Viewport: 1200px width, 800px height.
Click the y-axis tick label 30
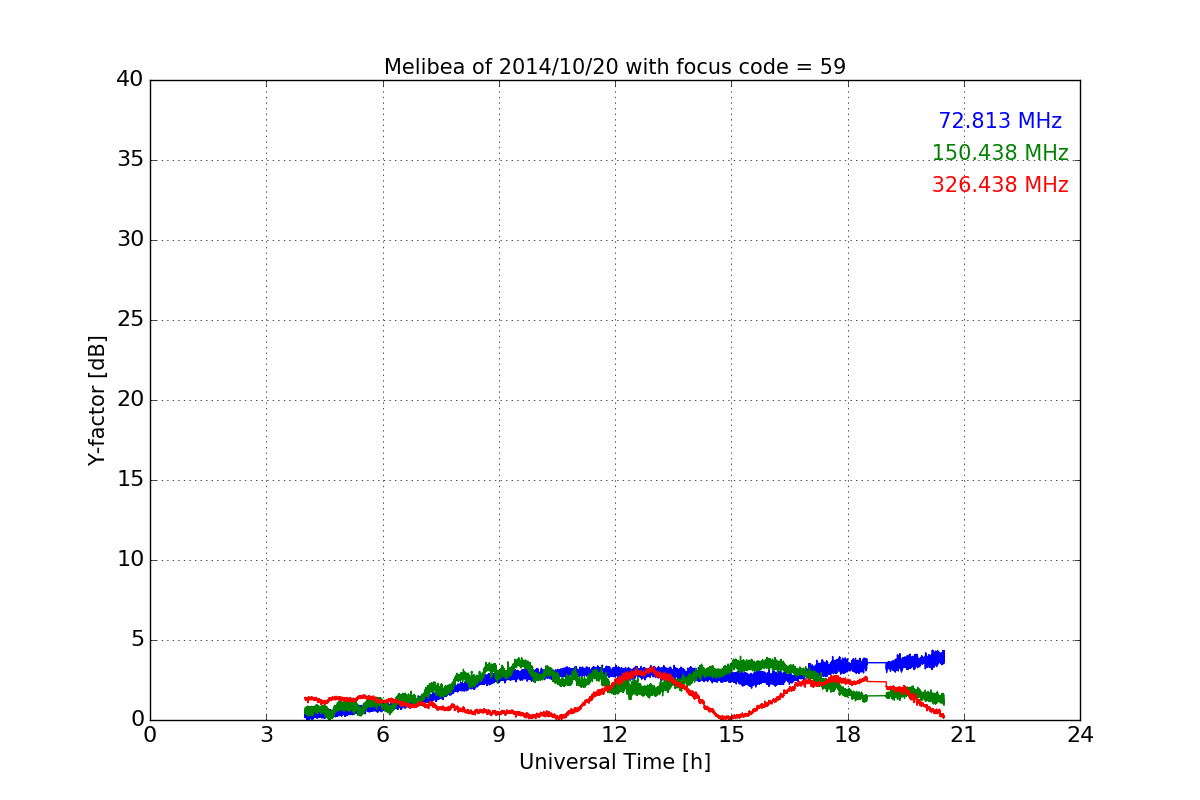[x=130, y=240]
